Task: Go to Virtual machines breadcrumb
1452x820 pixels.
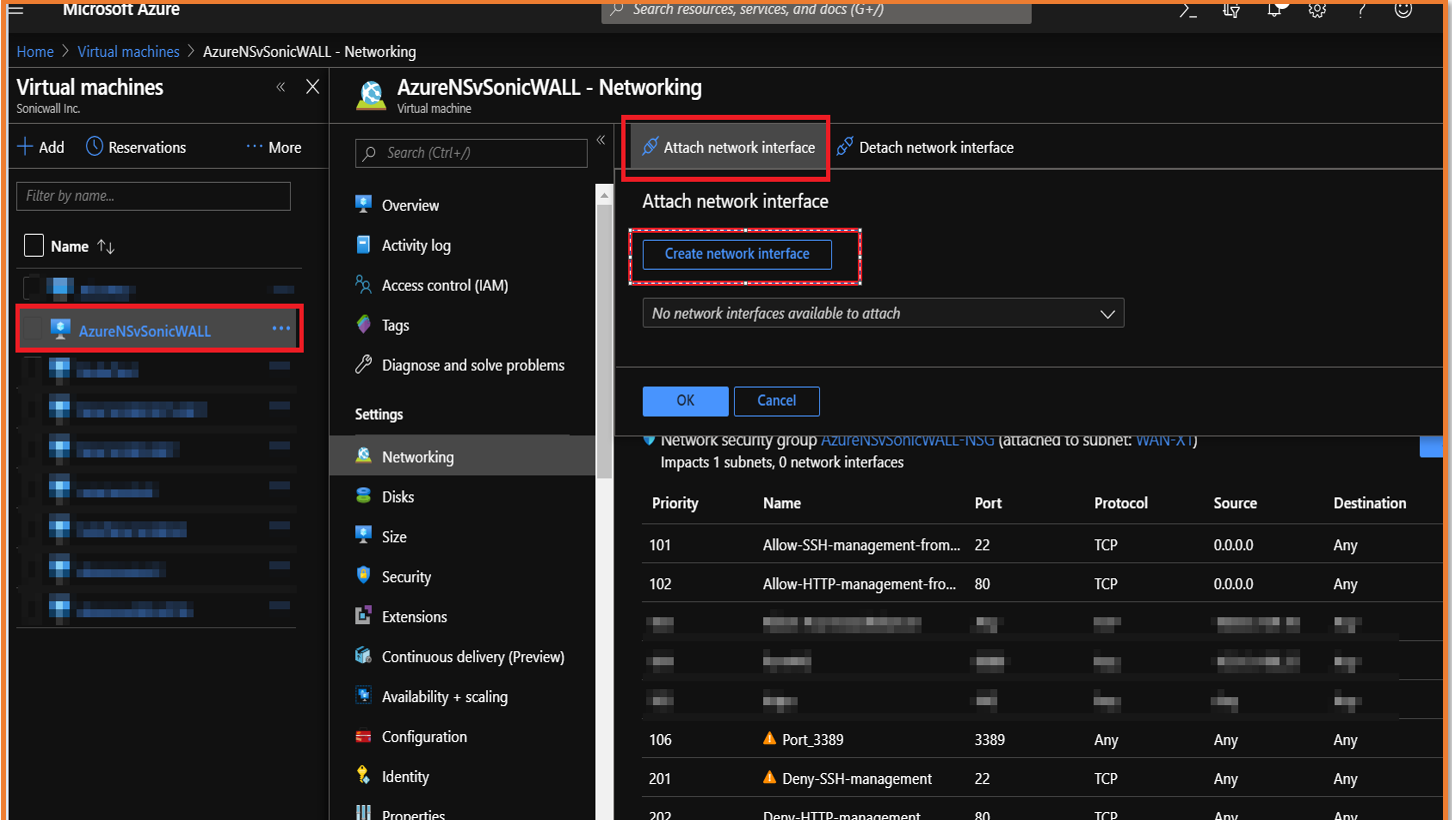Action: [x=129, y=51]
